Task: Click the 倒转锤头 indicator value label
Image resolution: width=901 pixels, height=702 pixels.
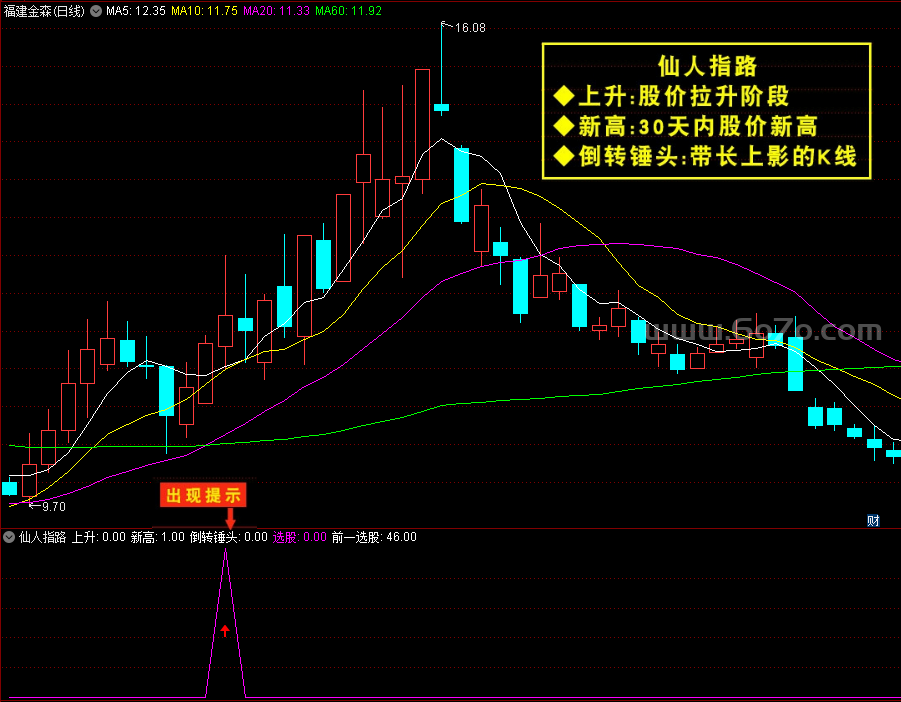Action: coord(229,537)
